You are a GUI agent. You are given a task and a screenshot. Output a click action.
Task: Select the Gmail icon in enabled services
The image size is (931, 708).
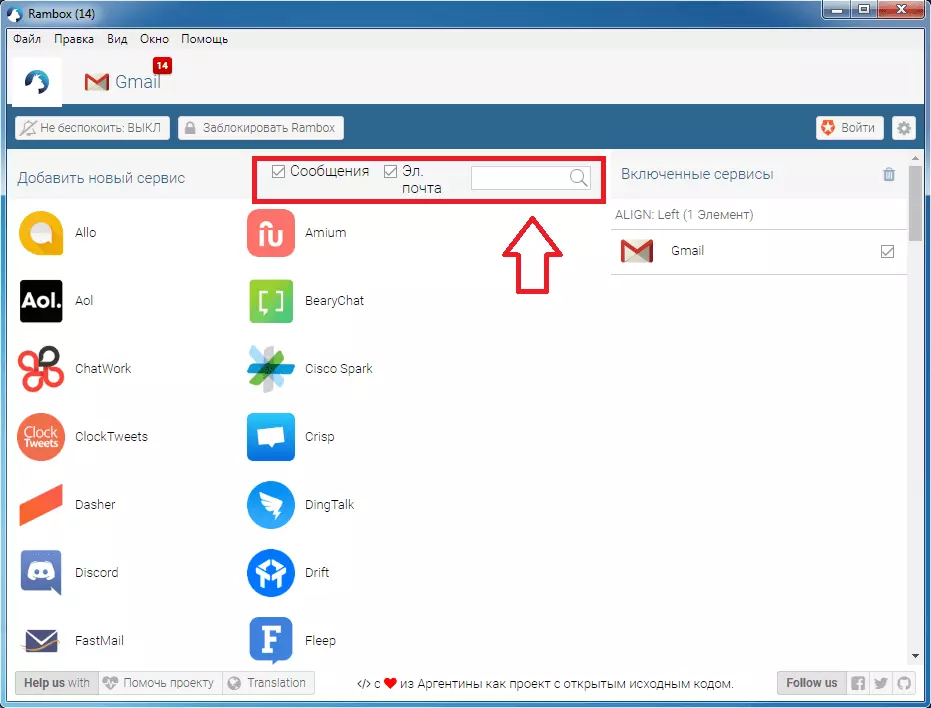pos(636,251)
